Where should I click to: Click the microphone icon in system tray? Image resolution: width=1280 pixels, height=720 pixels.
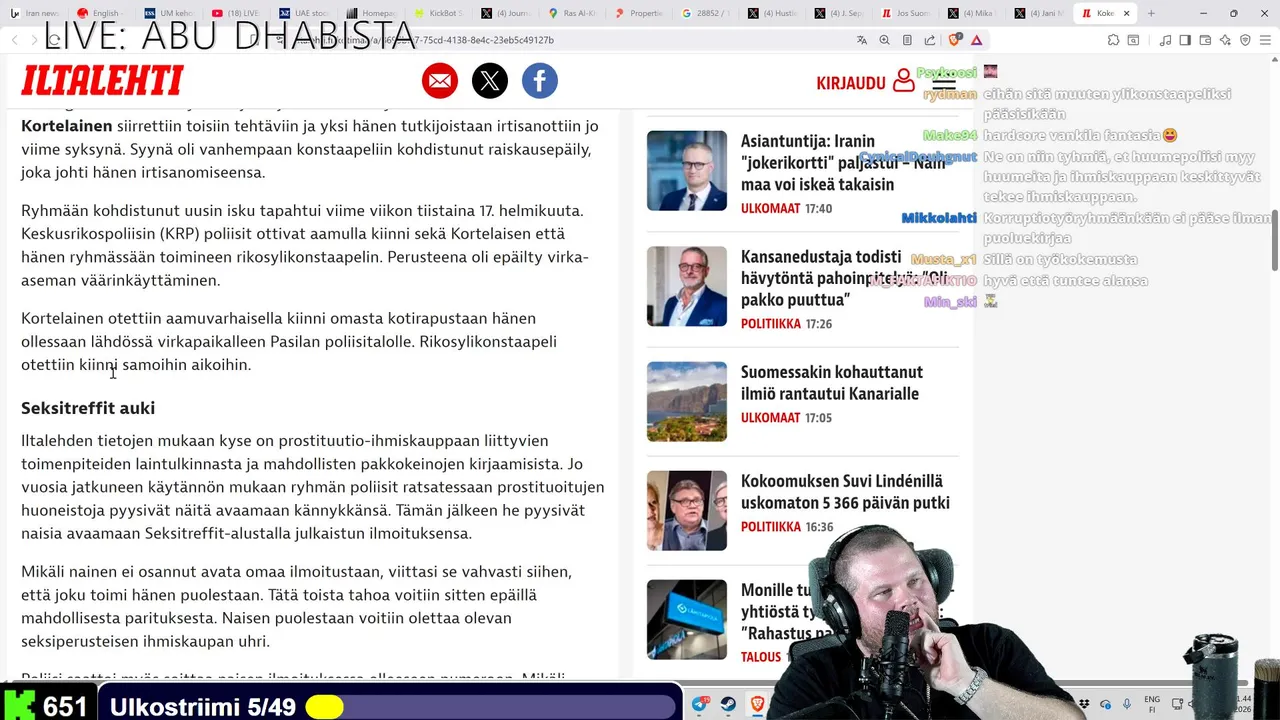[x=1126, y=704]
